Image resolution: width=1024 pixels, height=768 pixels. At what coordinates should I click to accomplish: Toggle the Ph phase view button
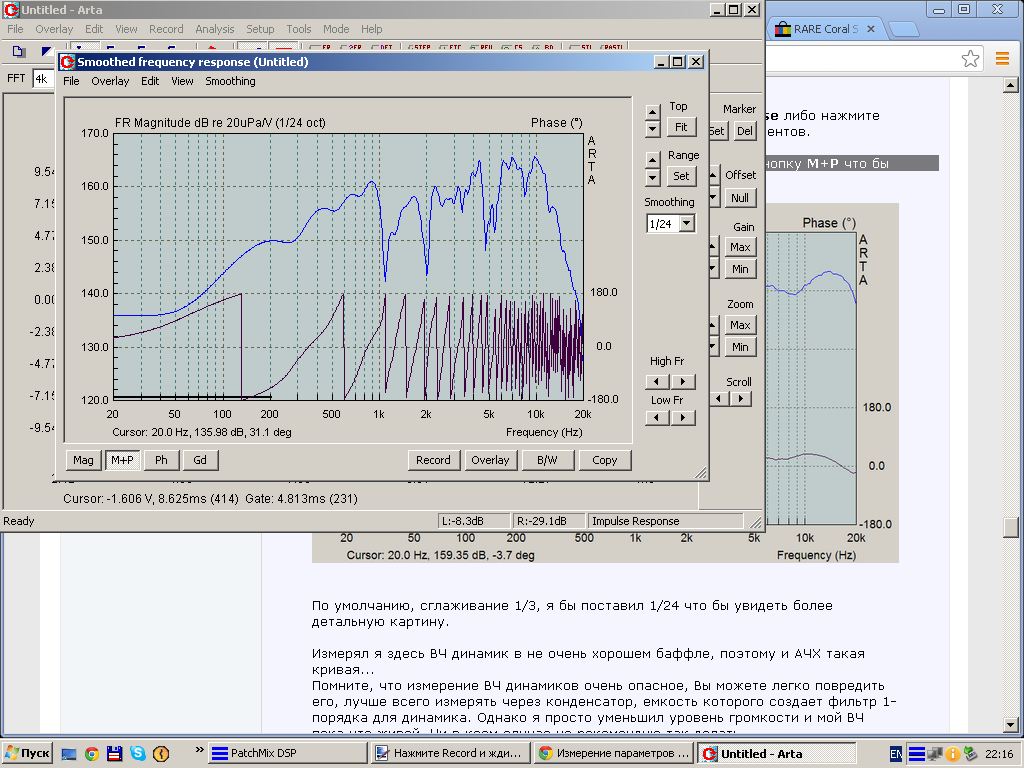pyautogui.click(x=161, y=460)
